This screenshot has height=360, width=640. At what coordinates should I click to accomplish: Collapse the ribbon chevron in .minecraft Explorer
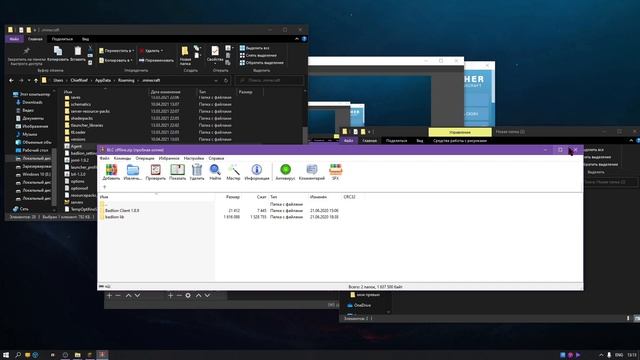[297, 39]
